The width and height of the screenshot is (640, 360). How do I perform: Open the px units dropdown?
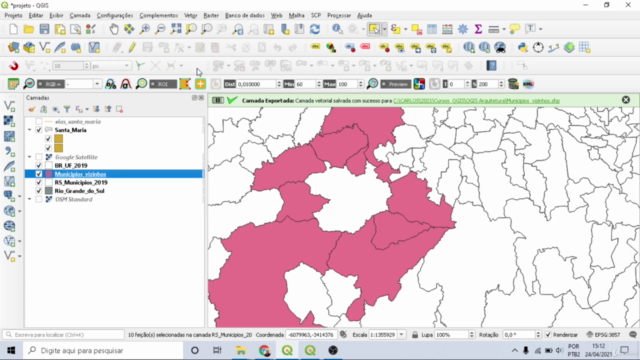coord(127,66)
